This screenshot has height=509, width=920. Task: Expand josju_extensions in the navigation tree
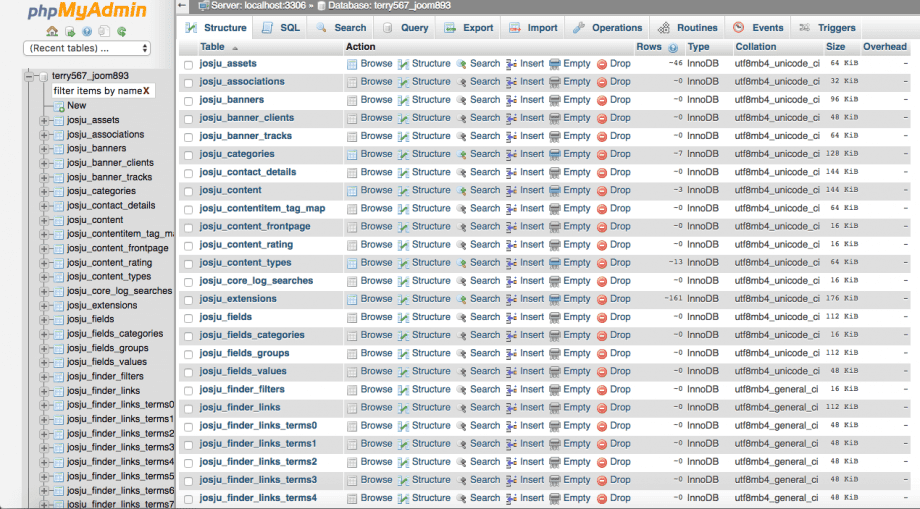pyautogui.click(x=44, y=306)
